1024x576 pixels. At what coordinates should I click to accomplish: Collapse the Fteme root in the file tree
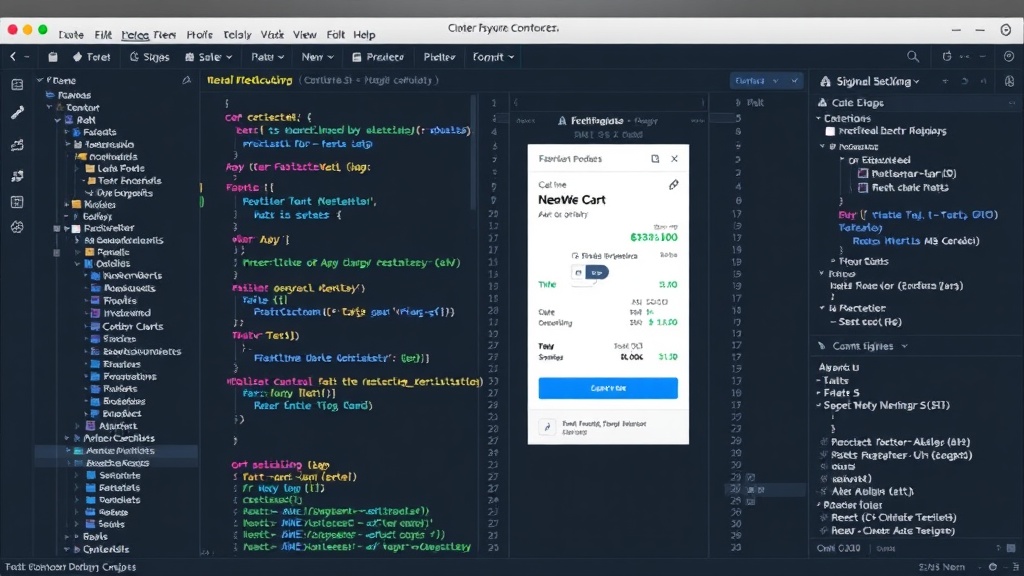tap(40, 80)
